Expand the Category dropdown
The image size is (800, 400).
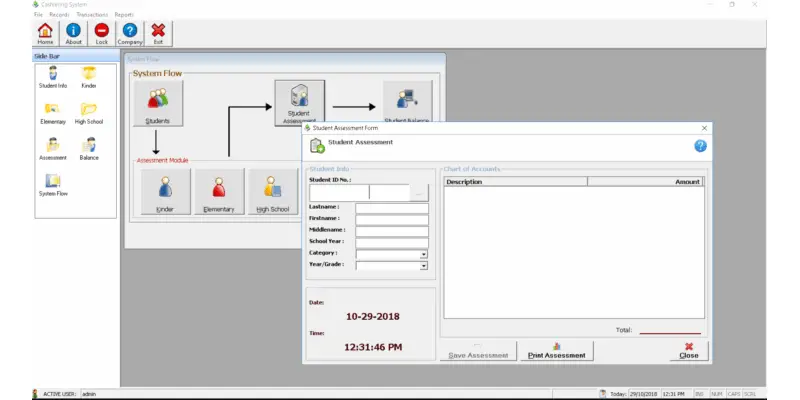[423, 254]
